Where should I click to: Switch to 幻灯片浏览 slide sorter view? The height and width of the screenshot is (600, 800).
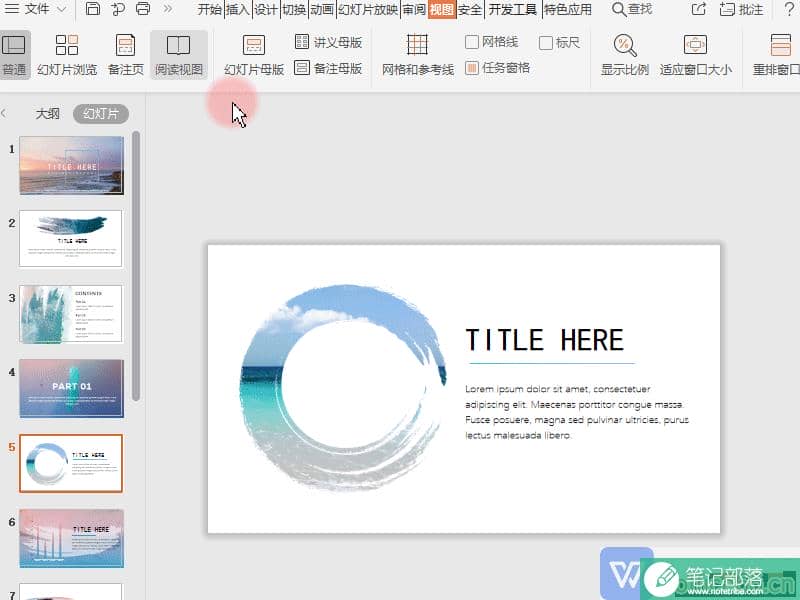point(67,55)
